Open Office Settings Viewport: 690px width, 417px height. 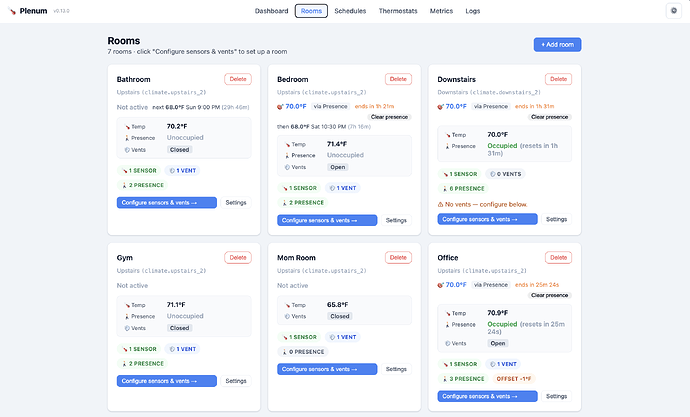(556, 396)
